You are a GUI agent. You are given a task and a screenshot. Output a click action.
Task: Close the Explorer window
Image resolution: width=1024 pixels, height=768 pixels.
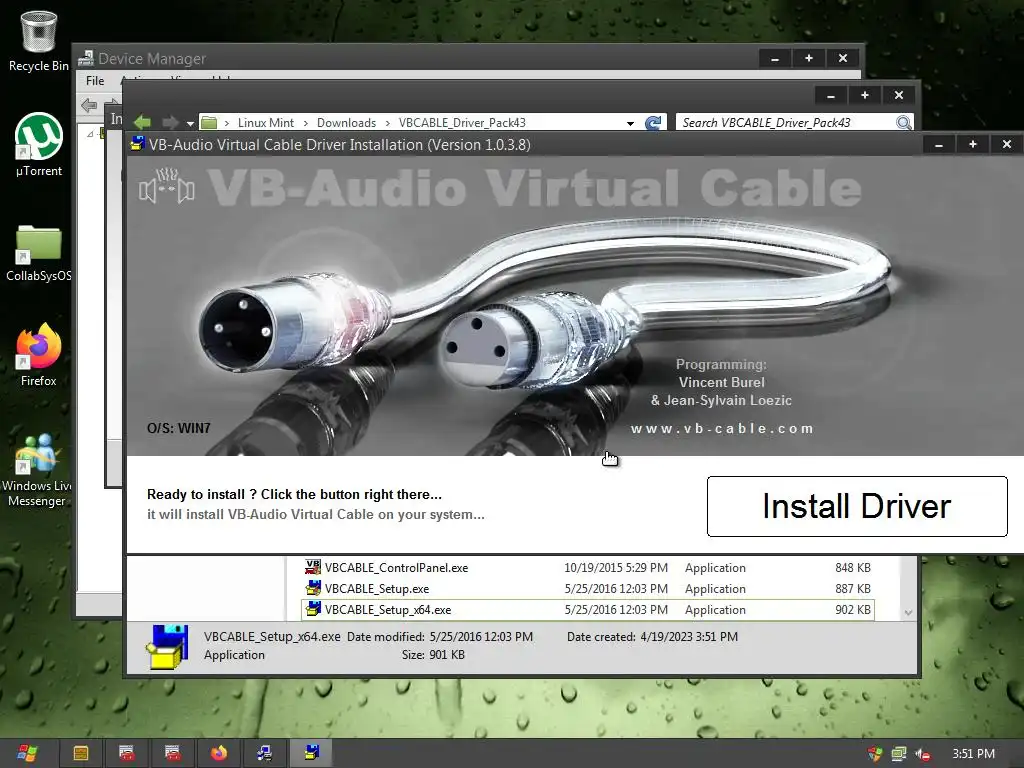click(x=899, y=95)
